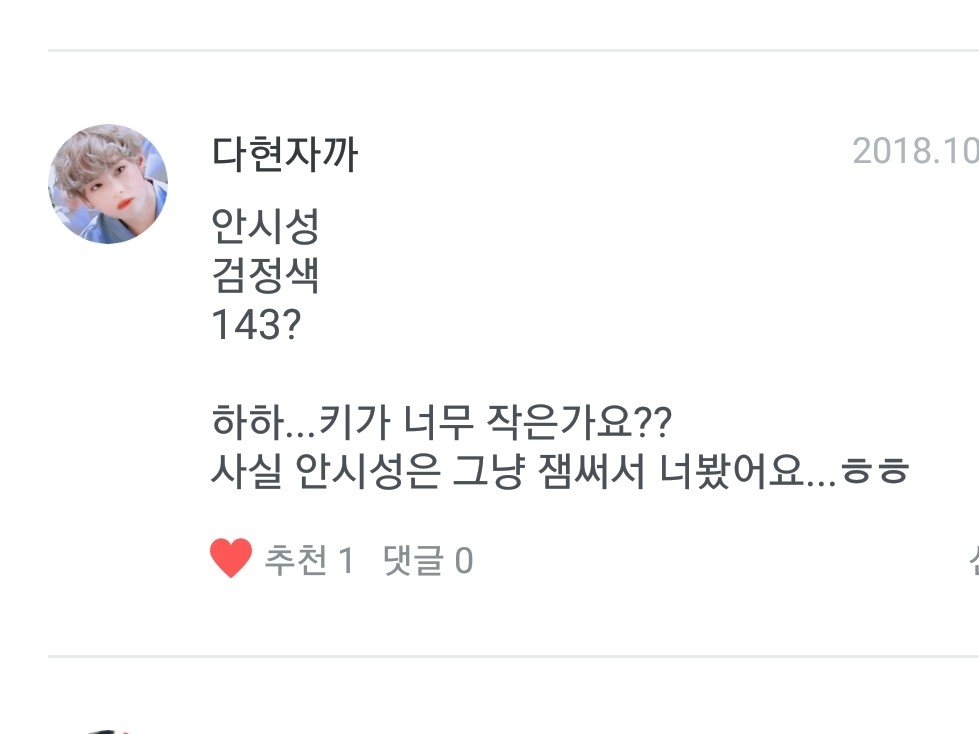Open 다현자까's profile picture
Screen dimensions: 979x734
(x=108, y=184)
